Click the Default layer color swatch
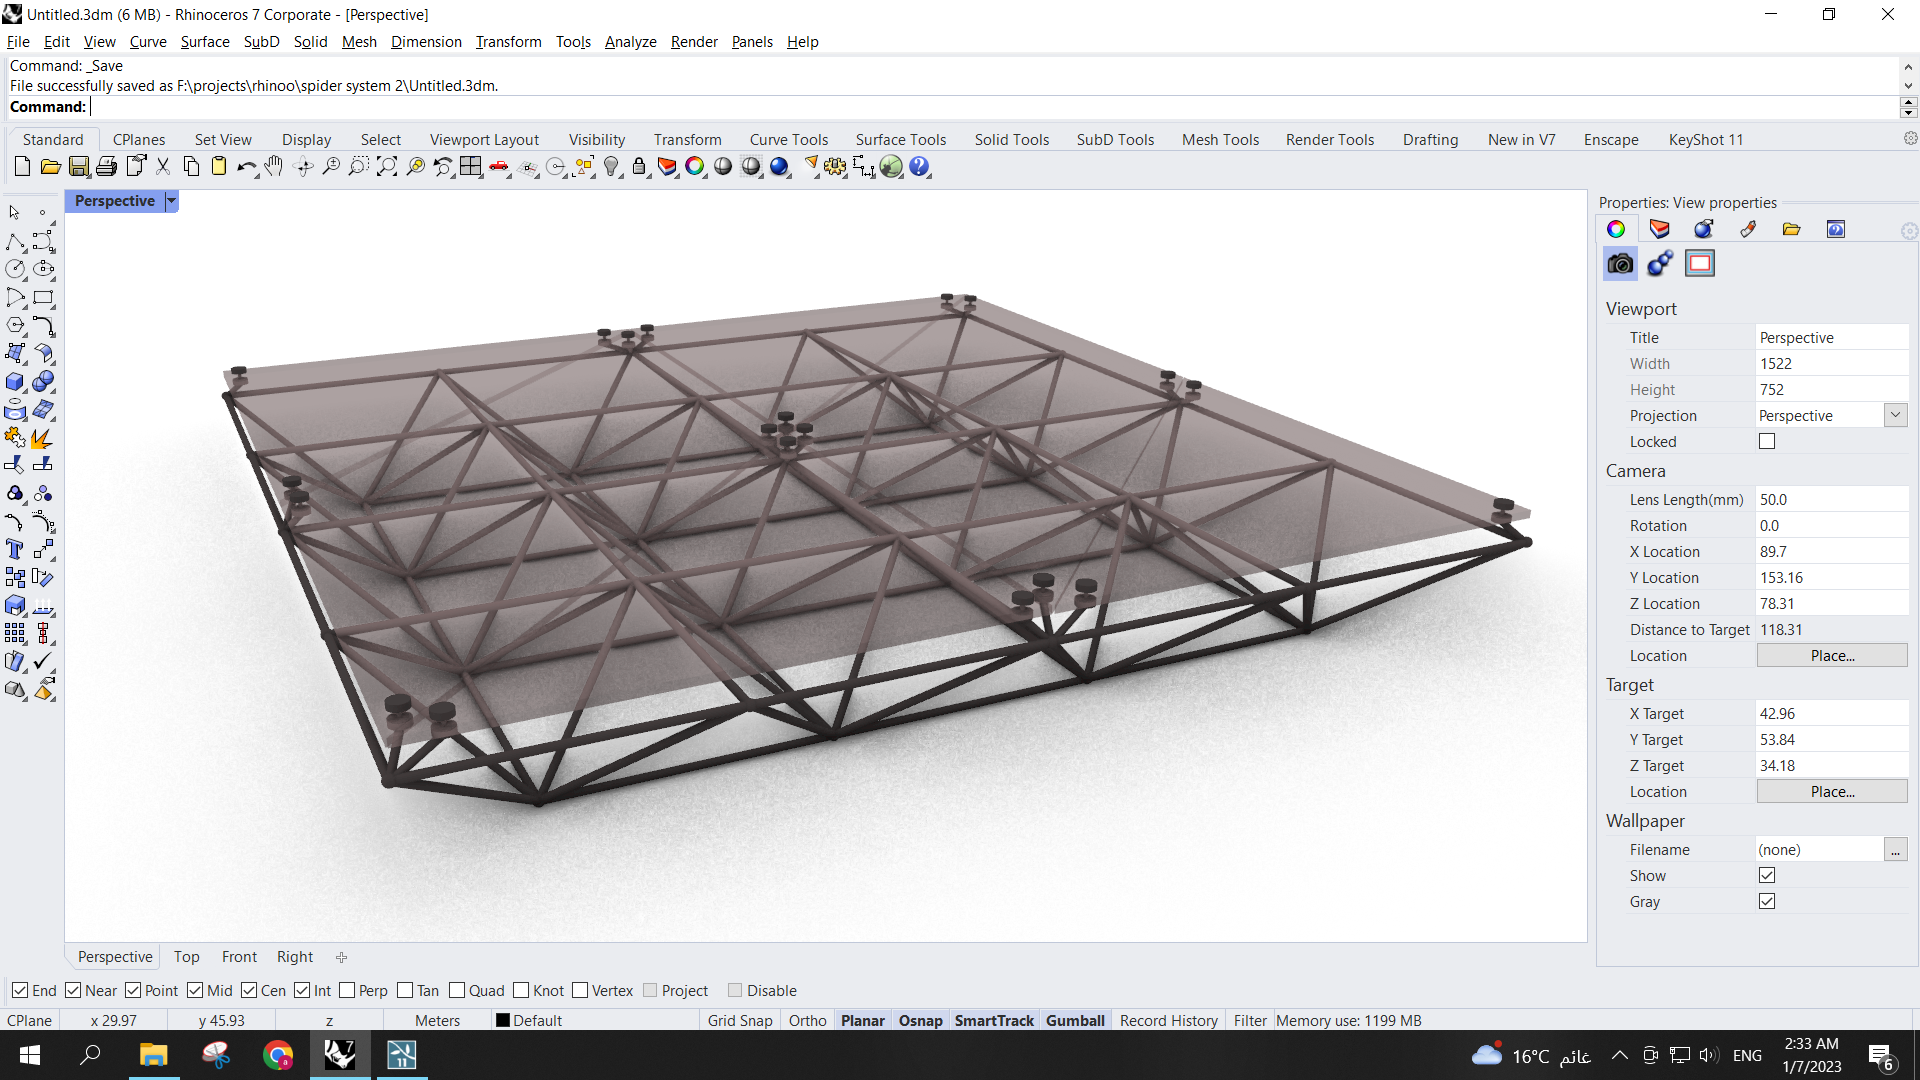Screen dimensions: 1920x1080 [x=503, y=1020]
